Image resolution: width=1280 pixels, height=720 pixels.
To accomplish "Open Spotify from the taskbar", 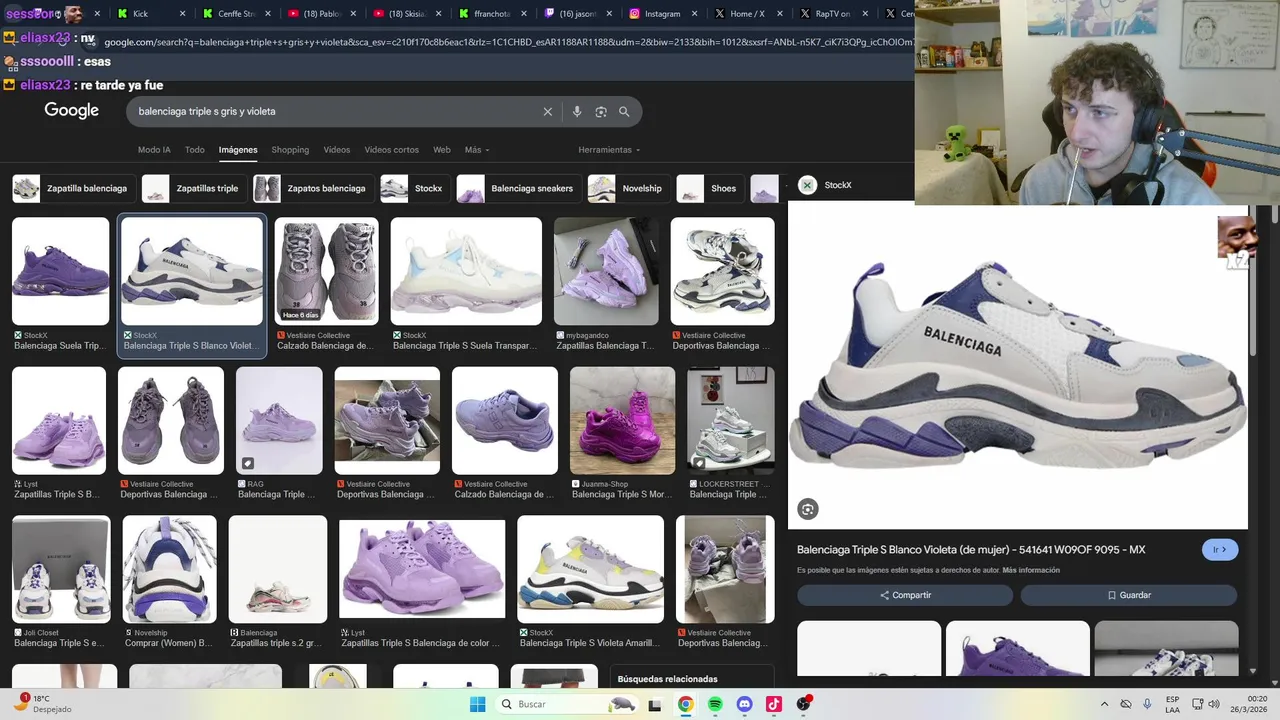I will click(x=715, y=704).
